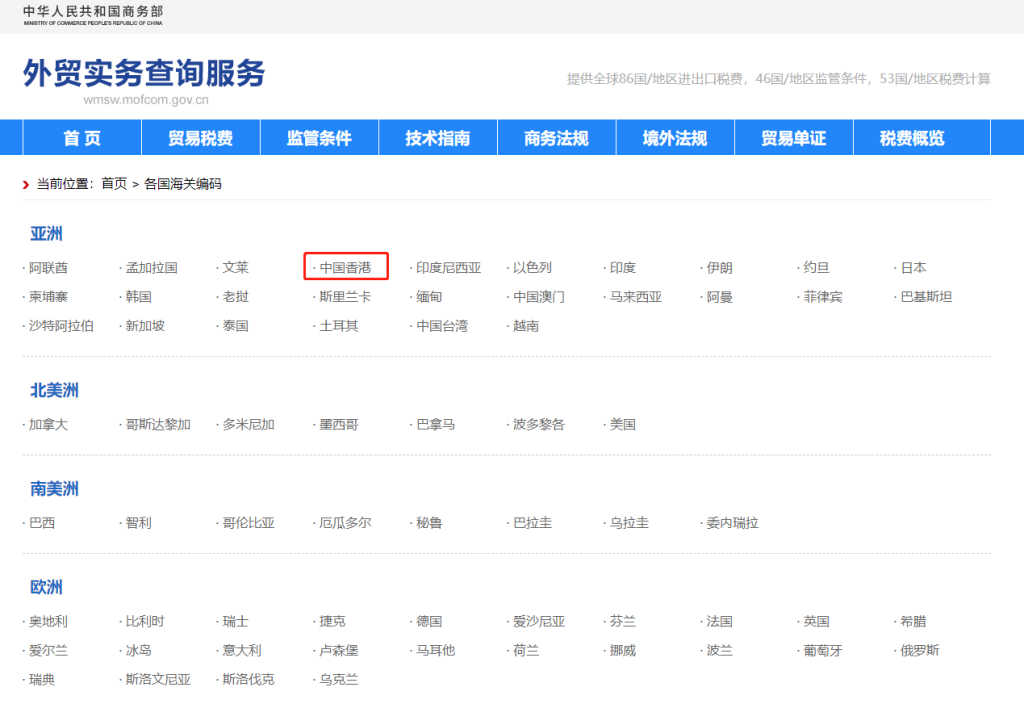Viewport: 1024px width, 704px height.
Task: Click the 缅甸 link
Action: [x=429, y=296]
